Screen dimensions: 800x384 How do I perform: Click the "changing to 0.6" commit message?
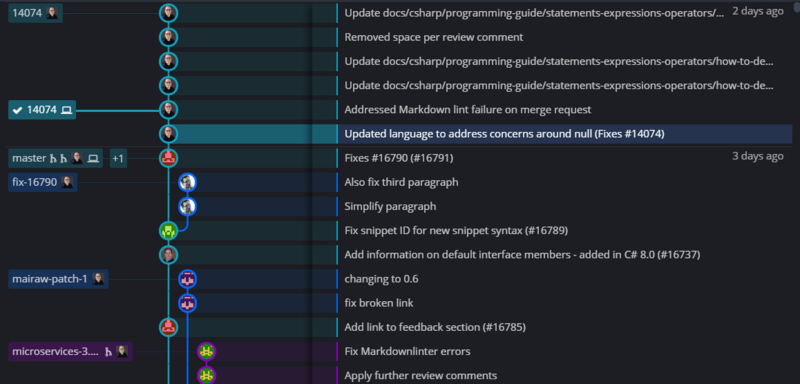pos(382,279)
